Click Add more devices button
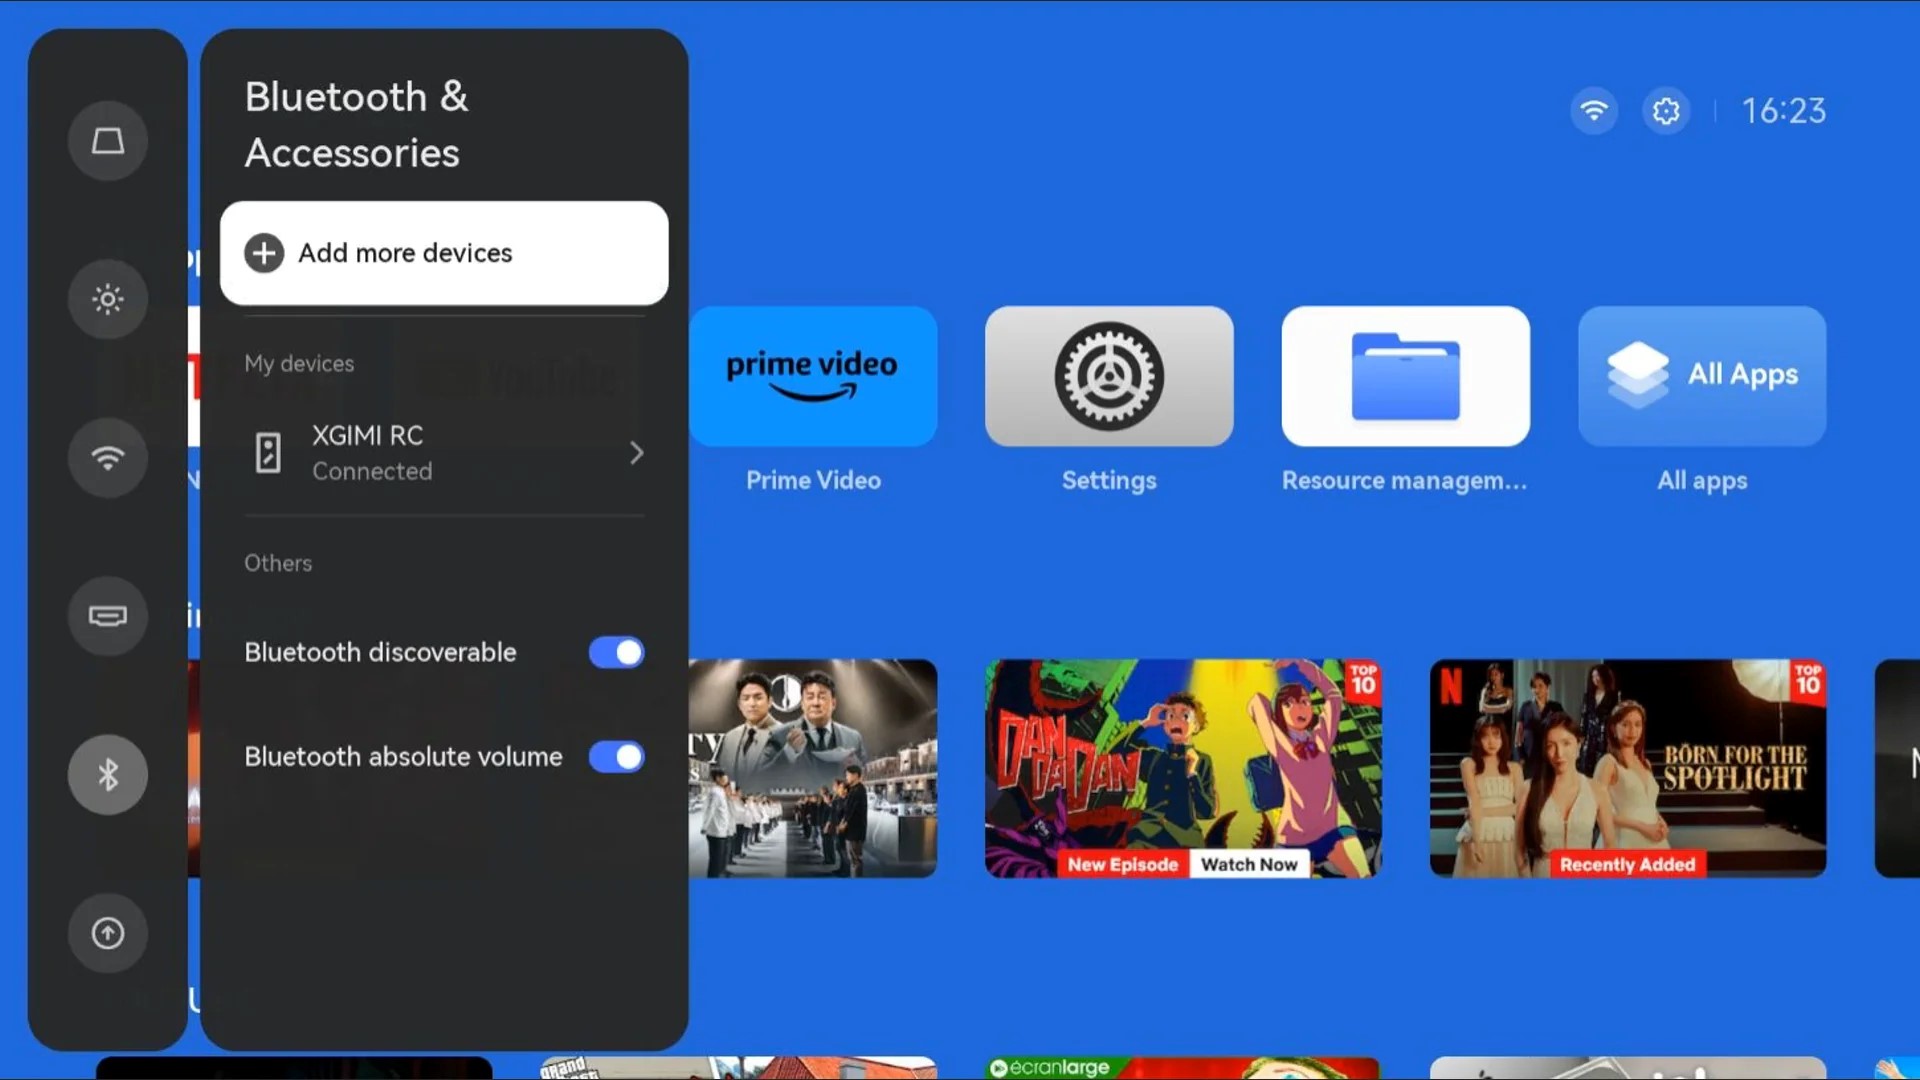Screen dimensions: 1920x1080 tap(444, 253)
